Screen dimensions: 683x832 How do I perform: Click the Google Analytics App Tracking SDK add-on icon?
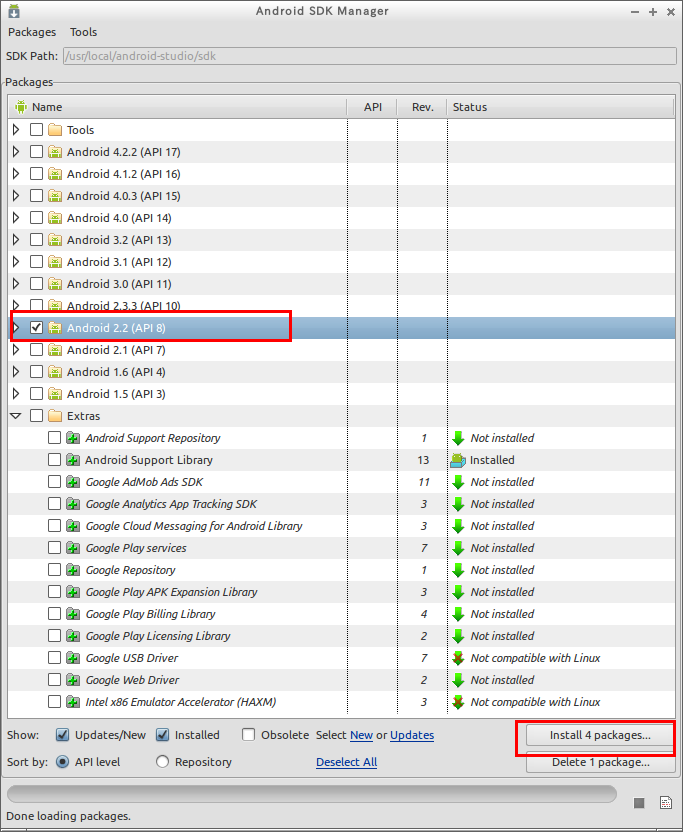tap(73, 504)
